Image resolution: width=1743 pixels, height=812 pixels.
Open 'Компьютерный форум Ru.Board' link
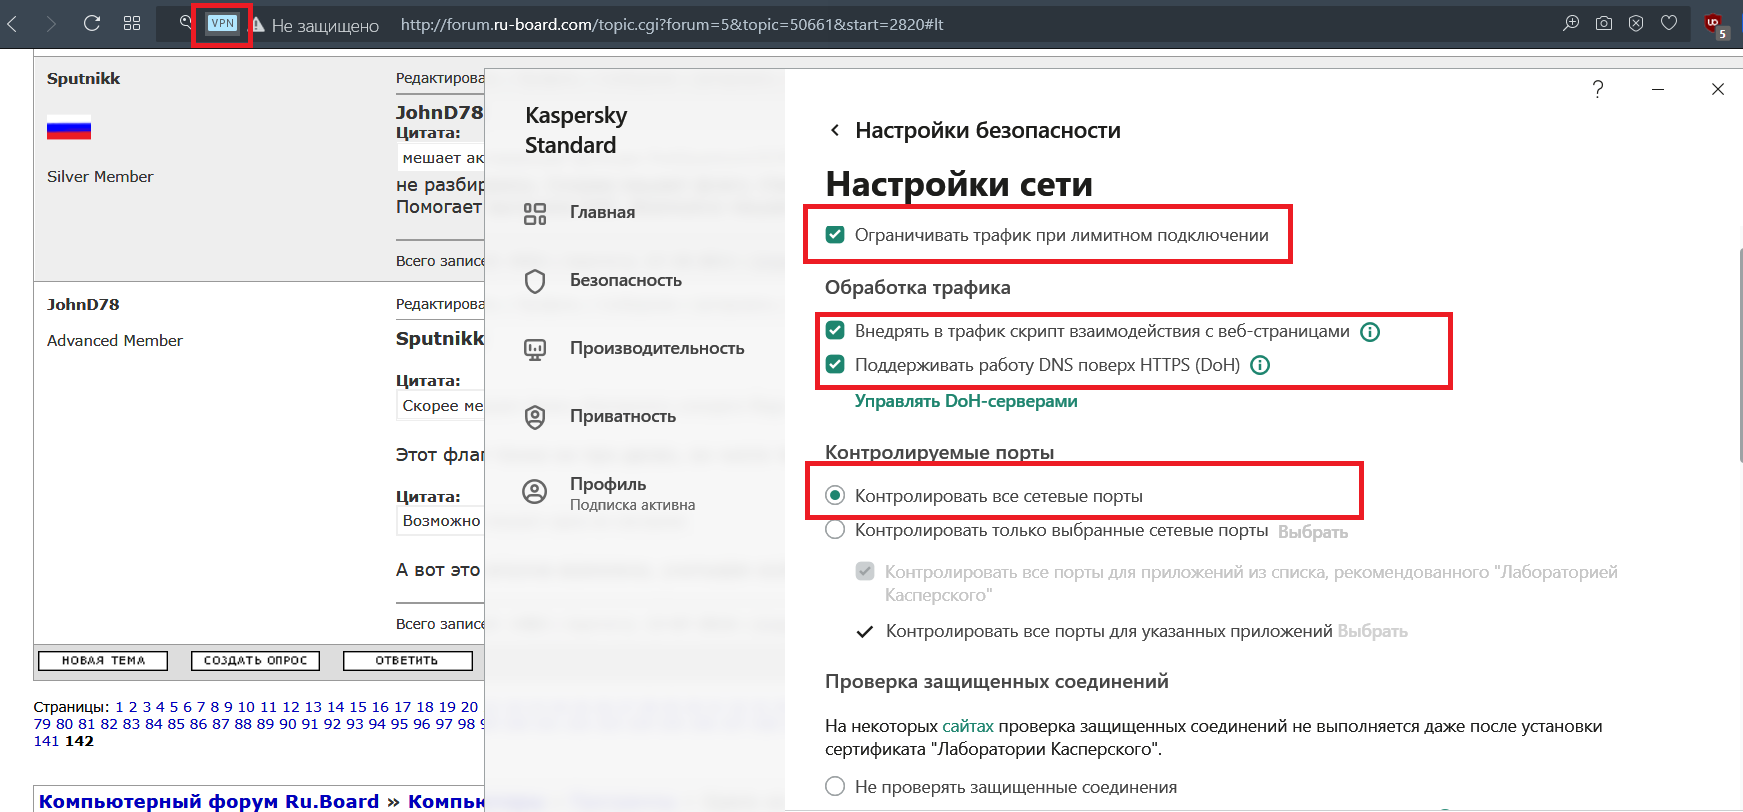(x=209, y=801)
